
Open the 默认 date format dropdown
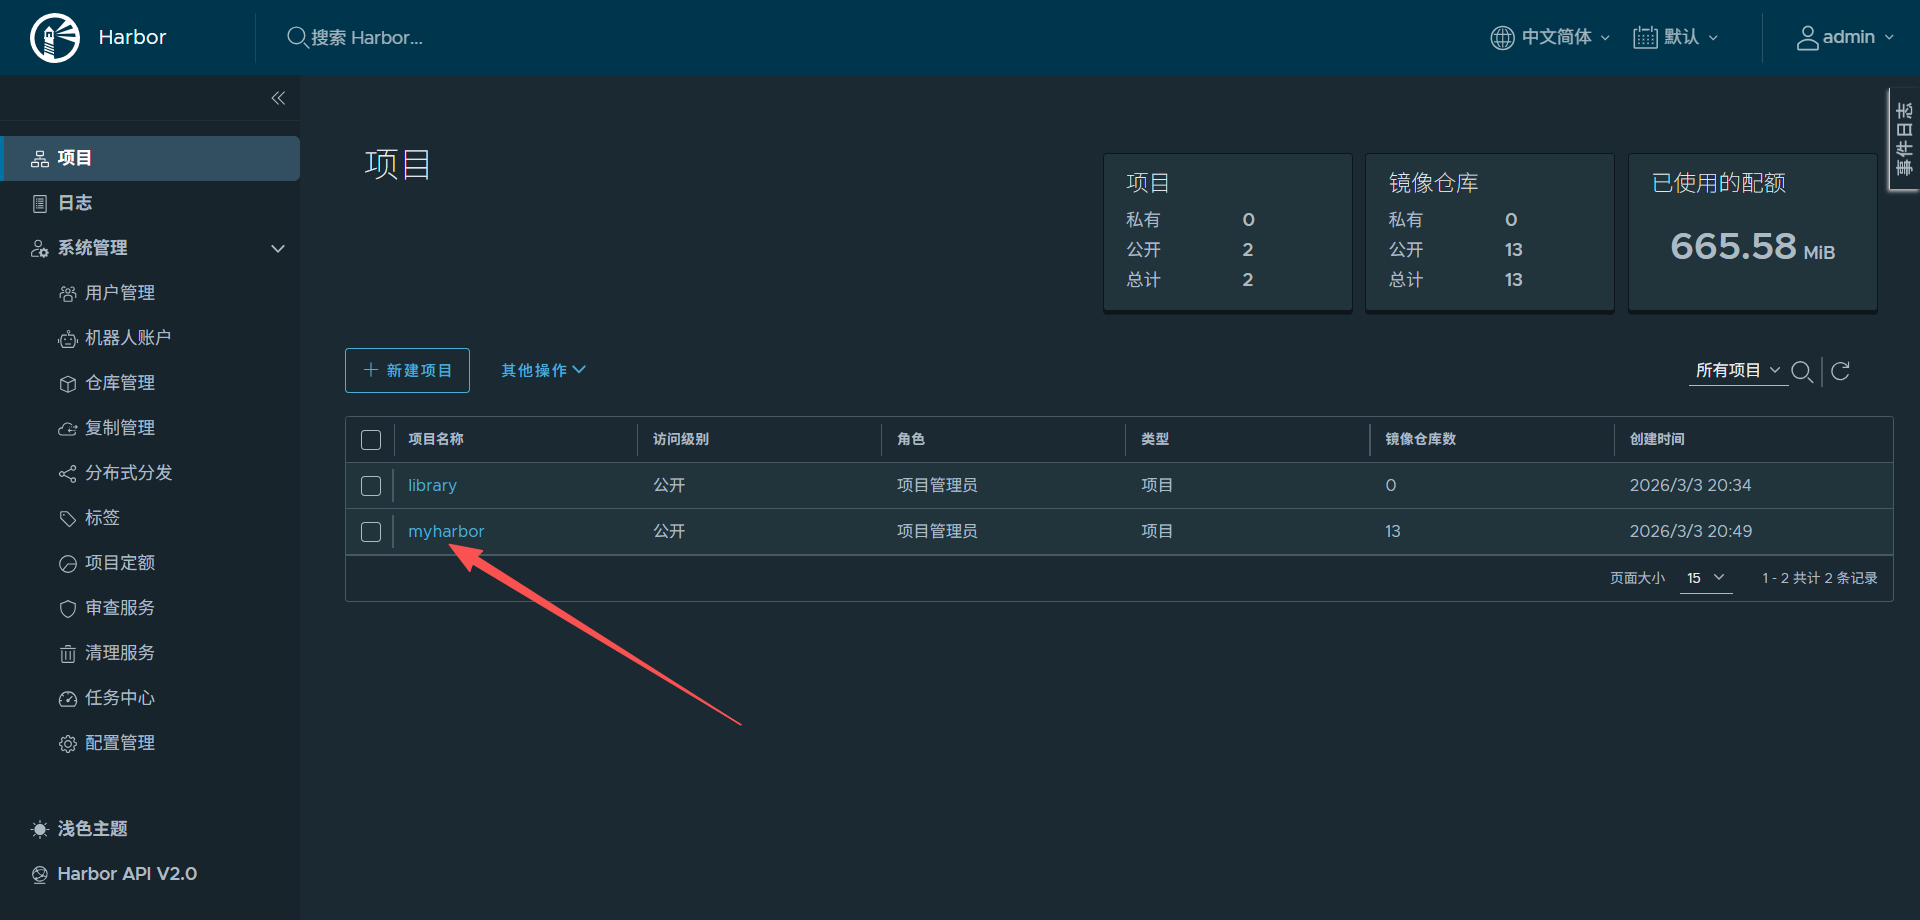pos(1676,37)
